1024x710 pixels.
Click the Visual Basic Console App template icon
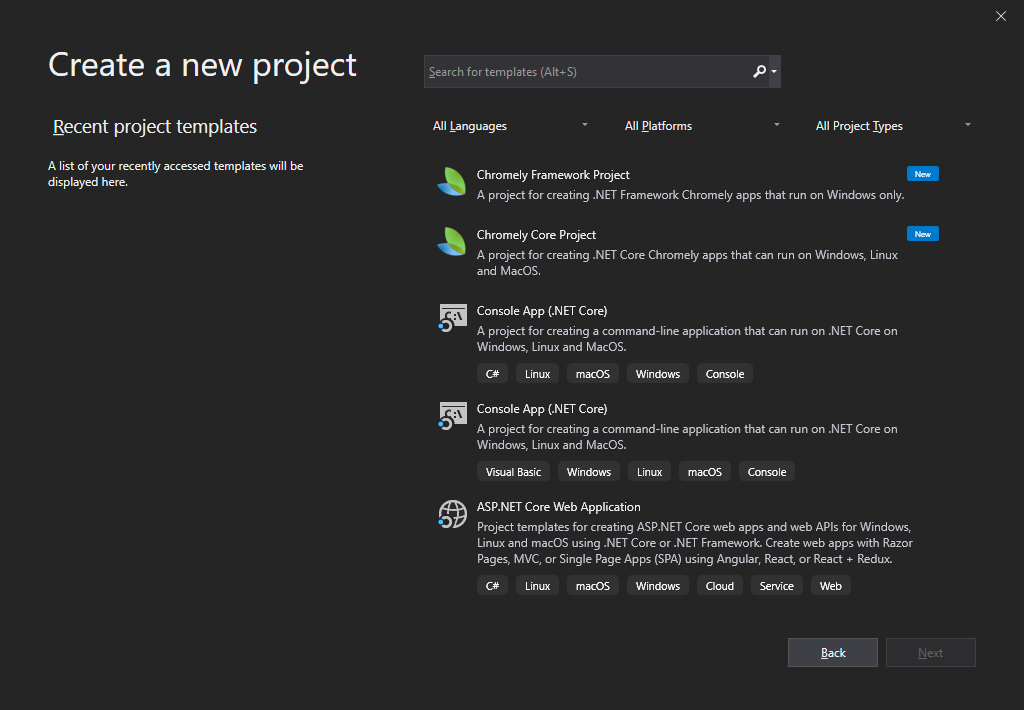click(453, 416)
